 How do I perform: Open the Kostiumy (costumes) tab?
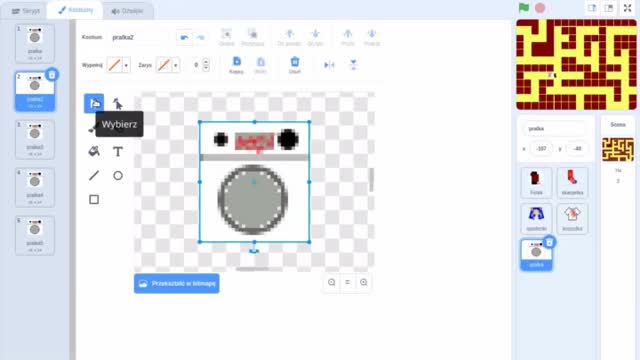point(76,10)
